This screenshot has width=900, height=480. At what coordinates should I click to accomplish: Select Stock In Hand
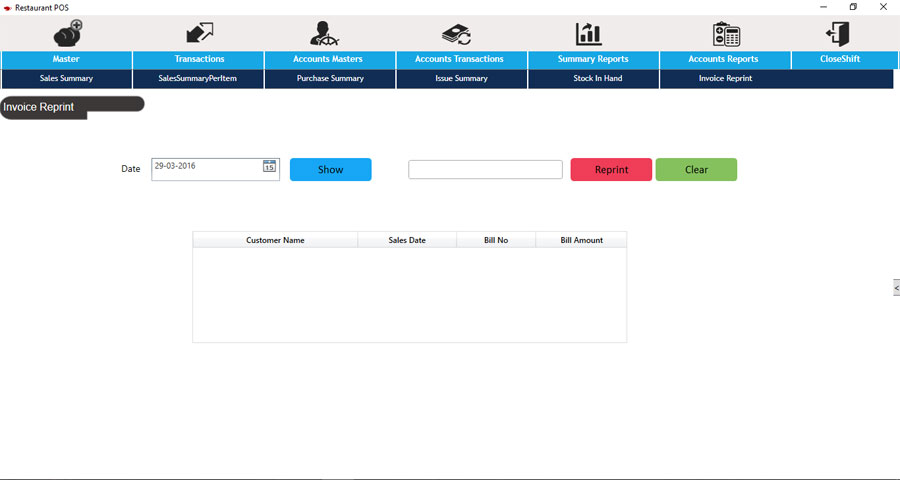pos(597,78)
